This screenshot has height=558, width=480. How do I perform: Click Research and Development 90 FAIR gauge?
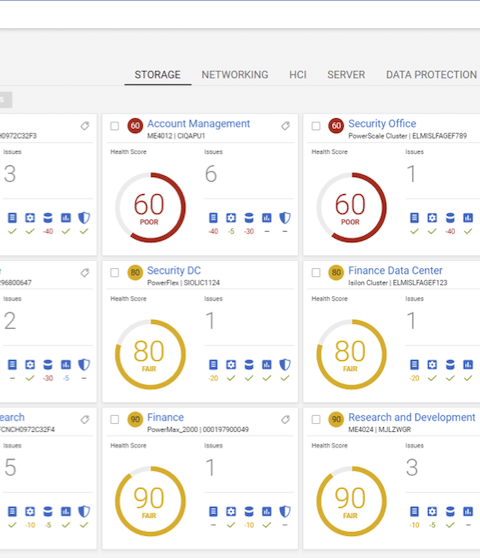[x=352, y=501]
